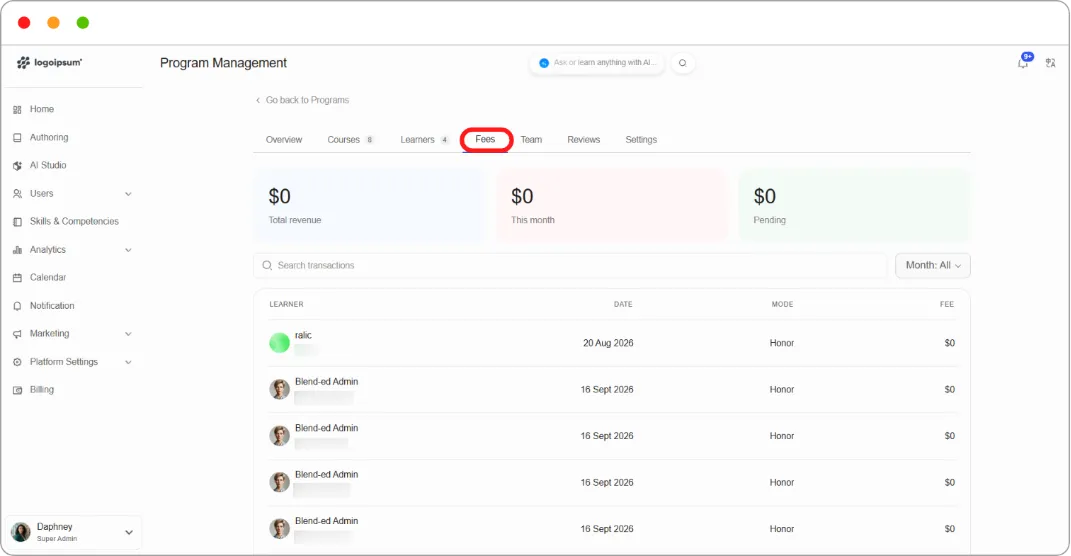Open the Daphney account menu chevron
This screenshot has height=556, width=1071.
(128, 532)
